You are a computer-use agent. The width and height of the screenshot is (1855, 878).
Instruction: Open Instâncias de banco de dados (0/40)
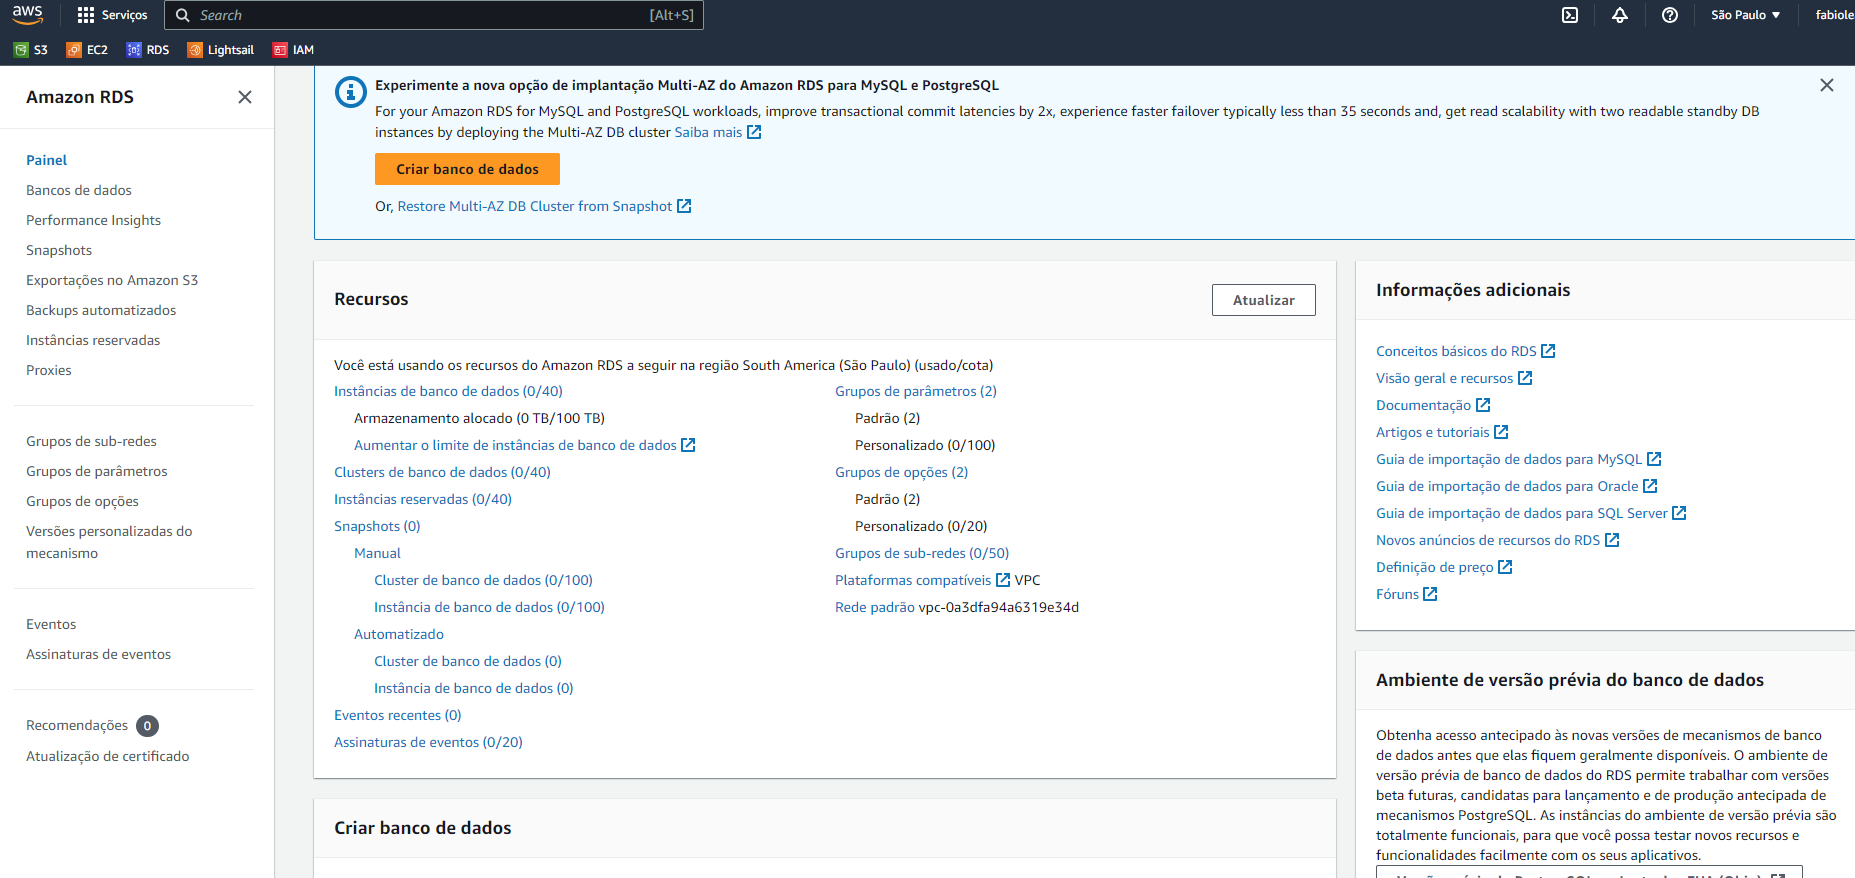pyautogui.click(x=448, y=391)
